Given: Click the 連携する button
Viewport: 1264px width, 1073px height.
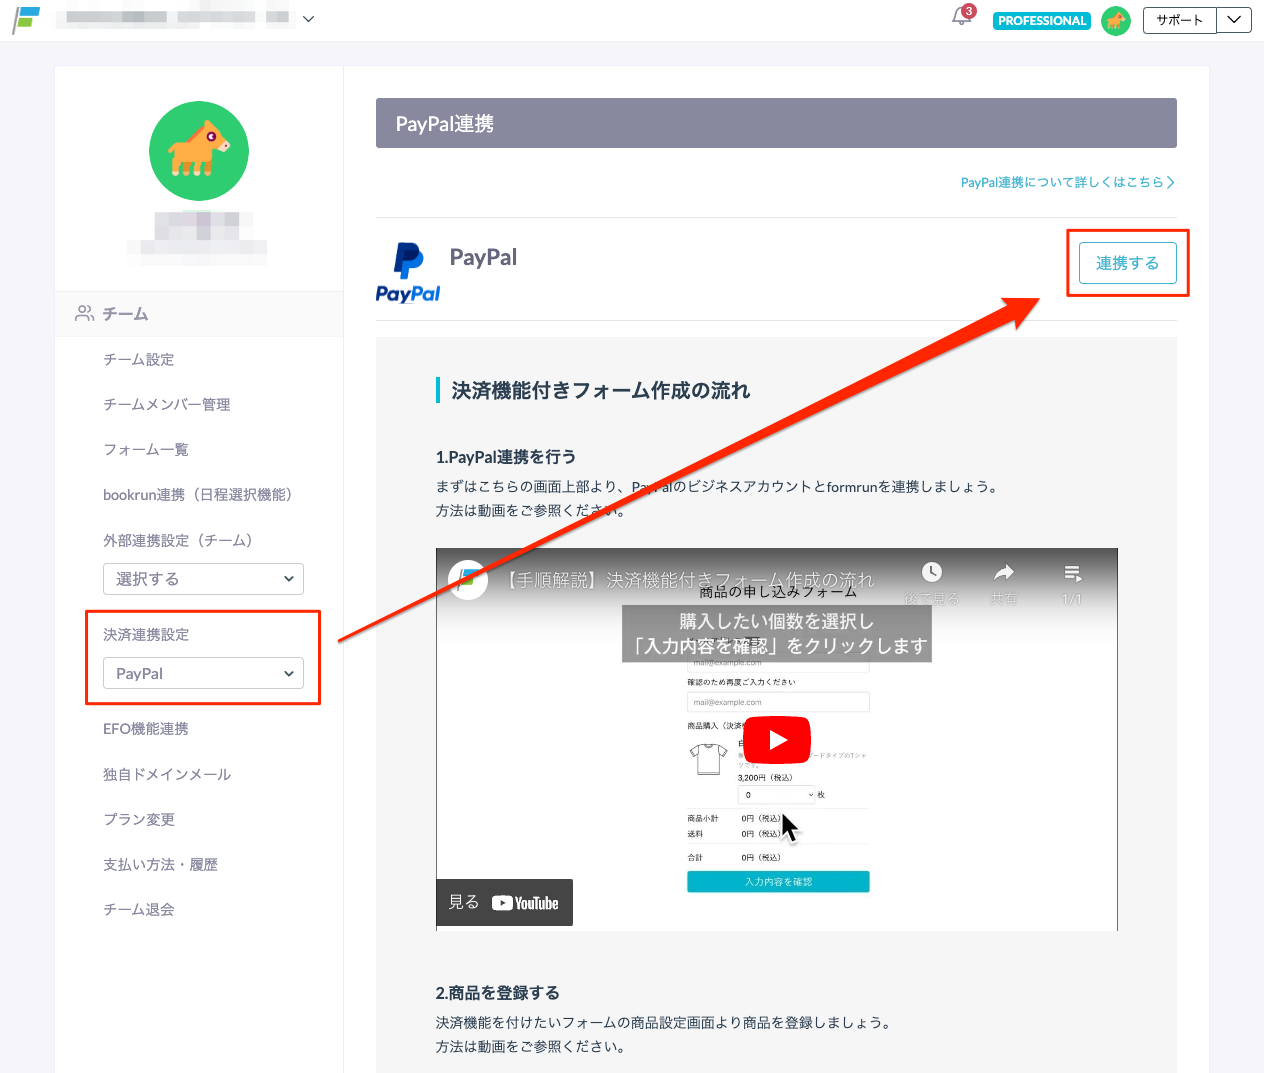Looking at the screenshot, I should coord(1127,263).
